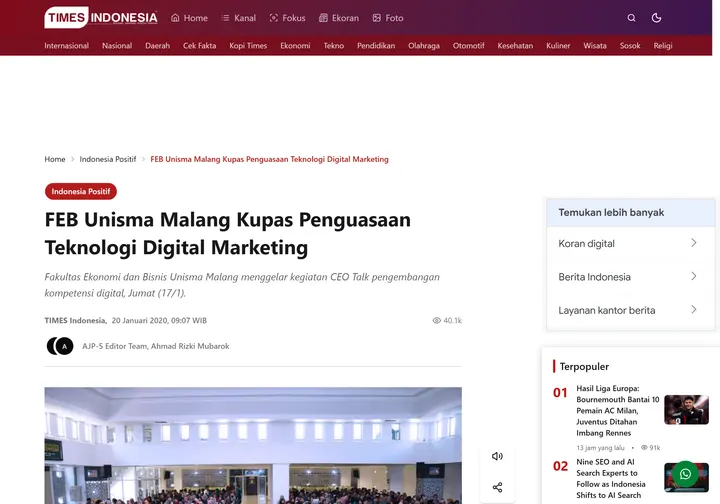Viewport: 720px width, 504px height.
Task: Play article audio with the speaker icon
Action: [x=497, y=456]
